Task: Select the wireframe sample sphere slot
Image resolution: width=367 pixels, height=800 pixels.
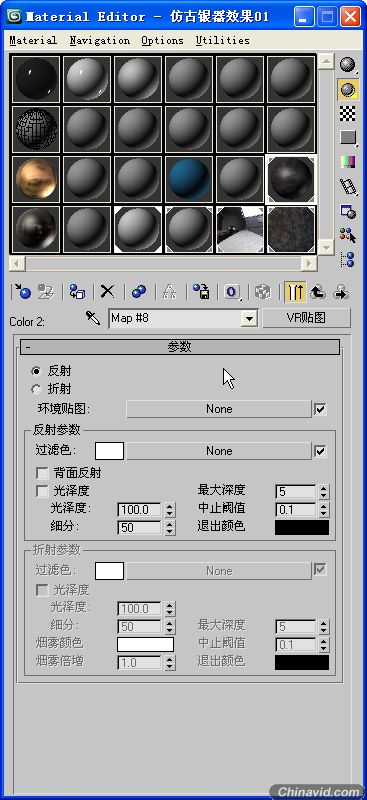Action: pos(35,128)
